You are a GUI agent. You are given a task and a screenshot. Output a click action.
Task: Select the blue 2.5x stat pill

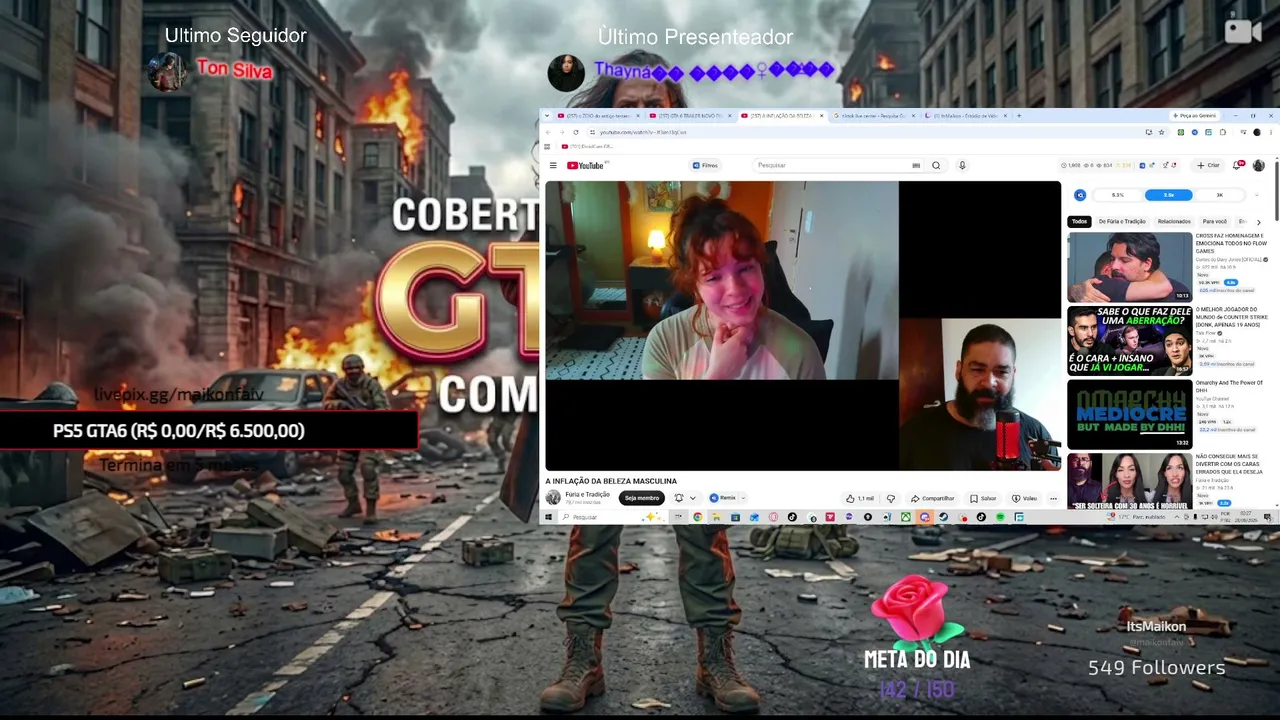1168,195
